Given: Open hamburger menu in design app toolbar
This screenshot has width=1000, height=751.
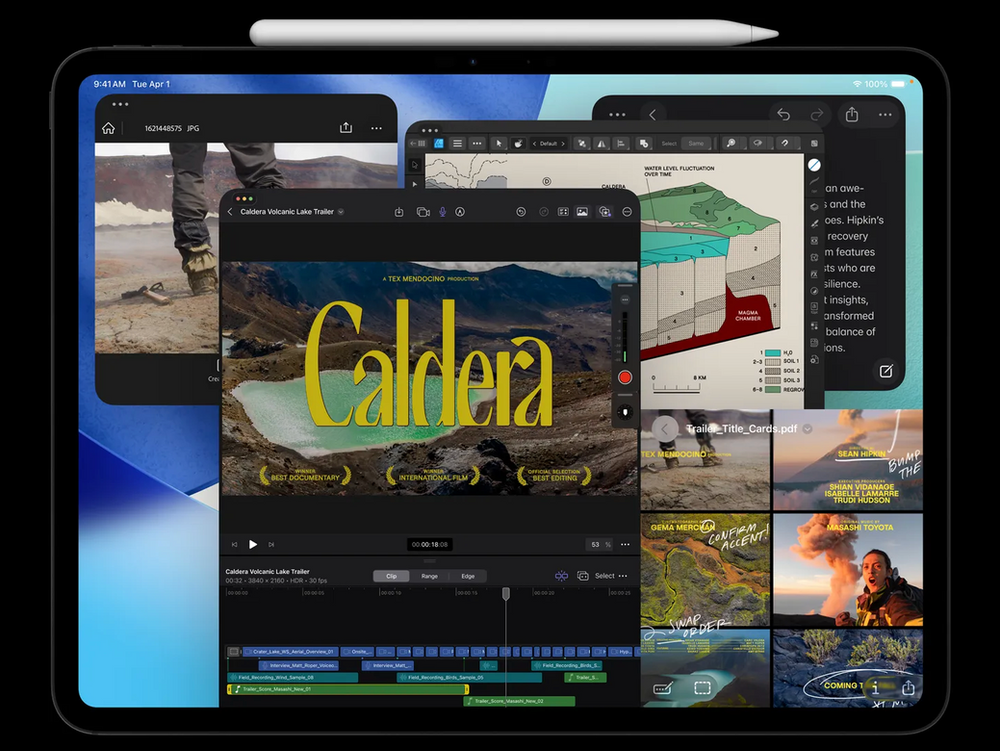Looking at the screenshot, I should (x=457, y=143).
